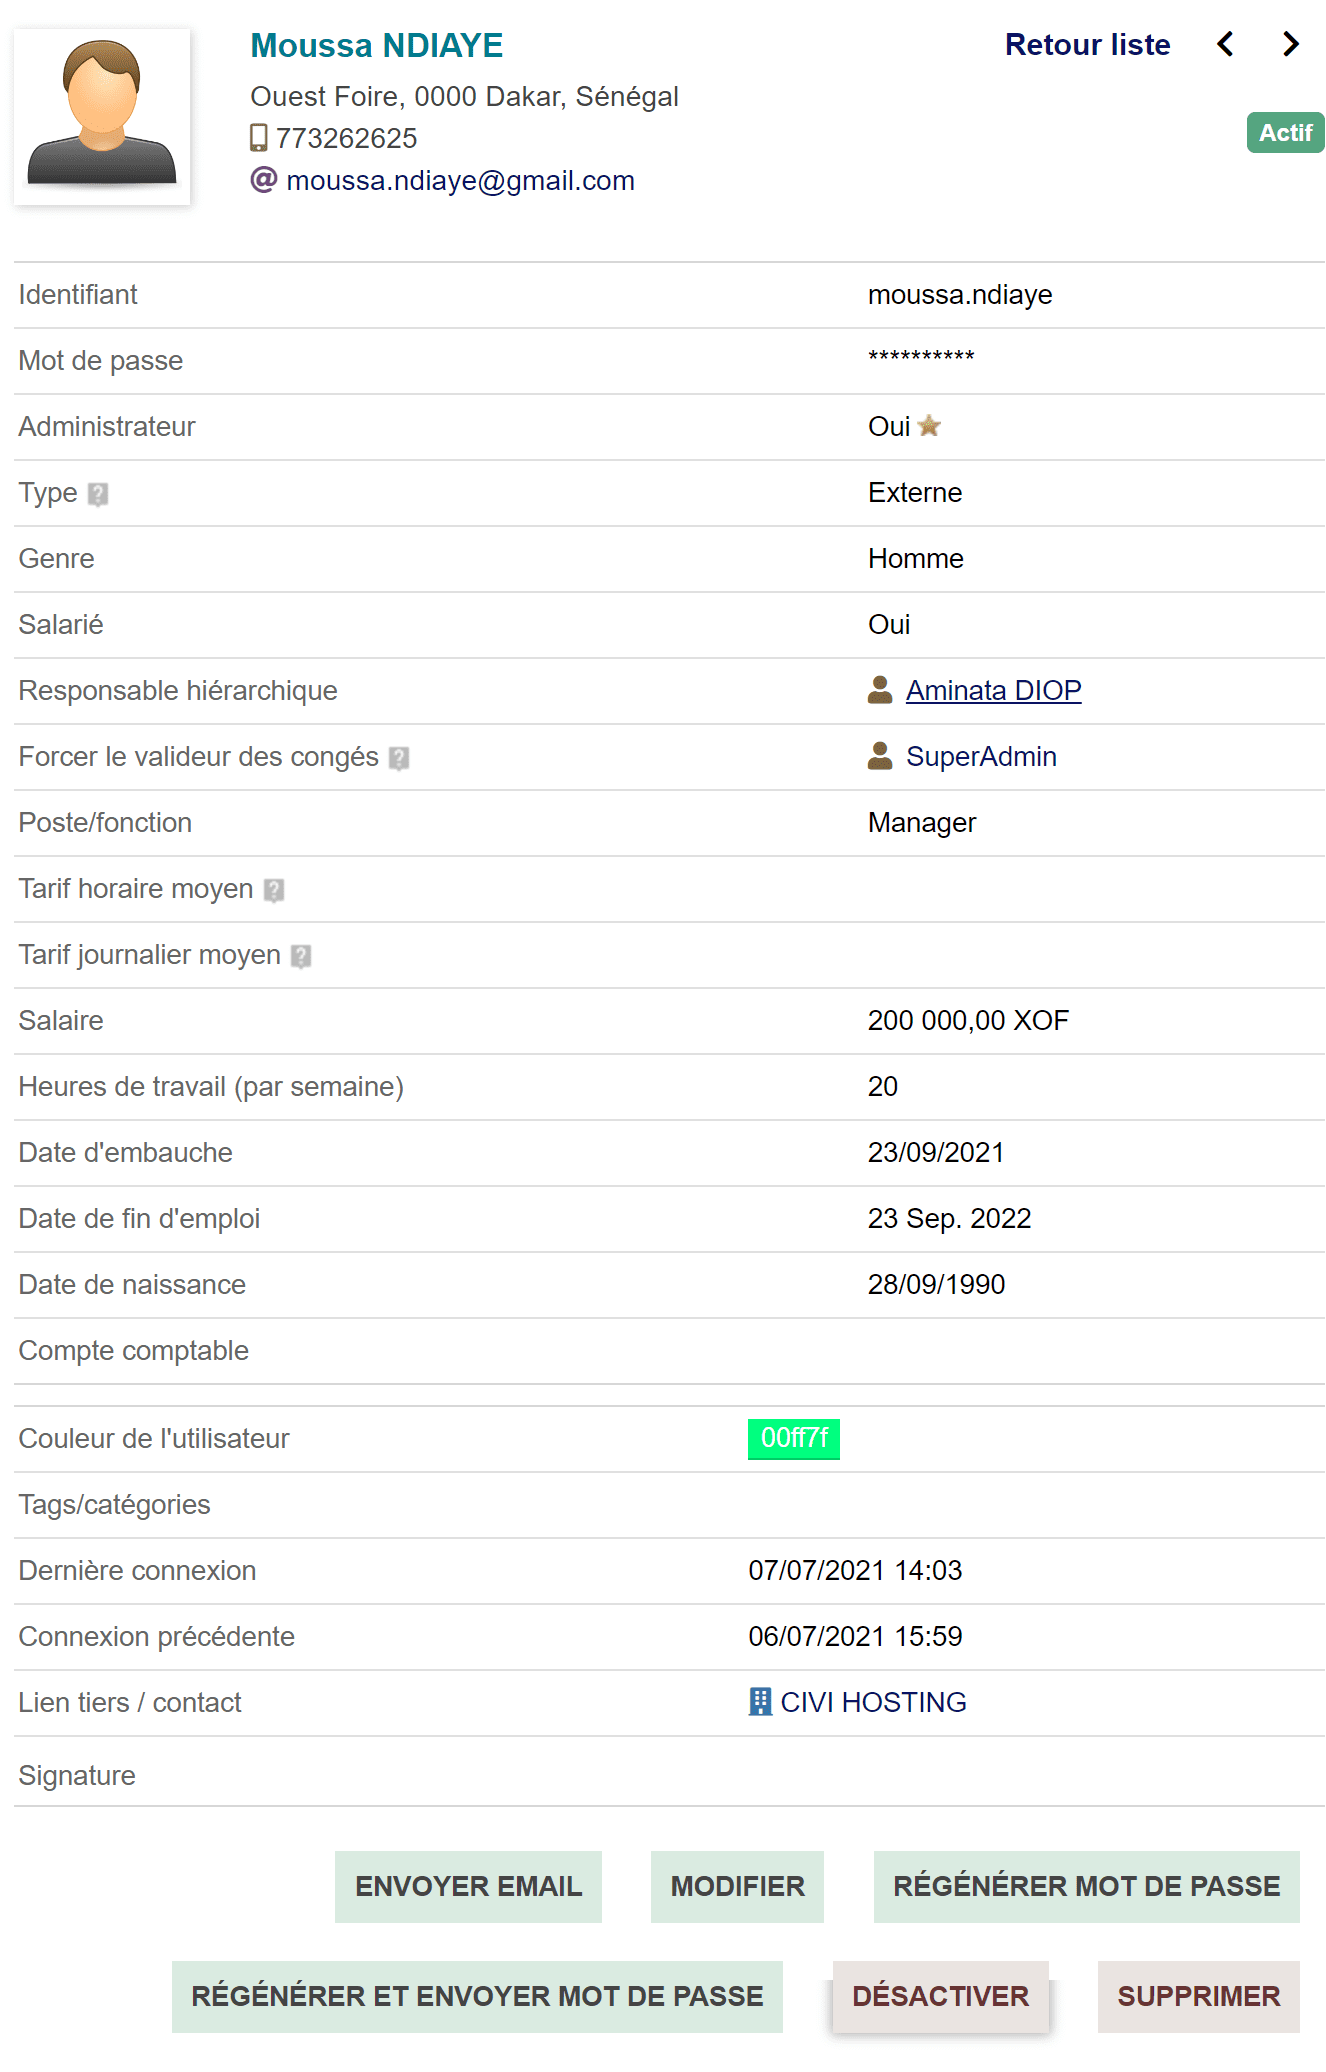This screenshot has height=2072, width=1326.
Task: Click the building icon beside CIVI HOSTING
Action: pyautogui.click(x=760, y=1702)
